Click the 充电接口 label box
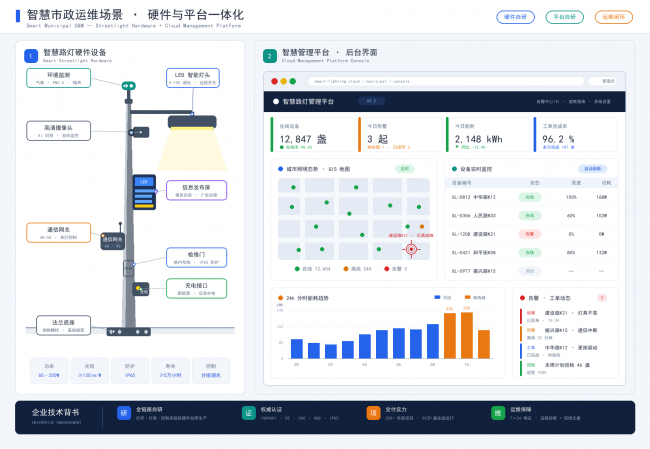Viewport: 650px width, 449px height. (x=196, y=288)
